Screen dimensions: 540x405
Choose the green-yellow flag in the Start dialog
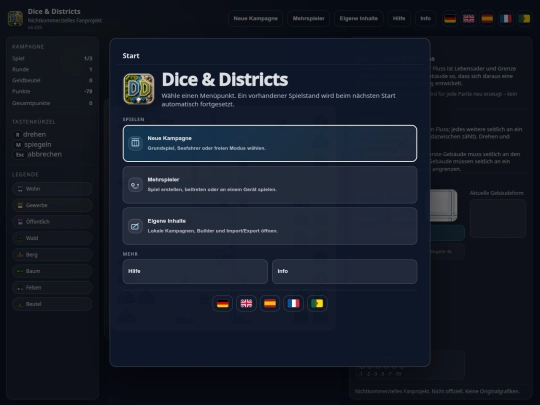point(317,303)
